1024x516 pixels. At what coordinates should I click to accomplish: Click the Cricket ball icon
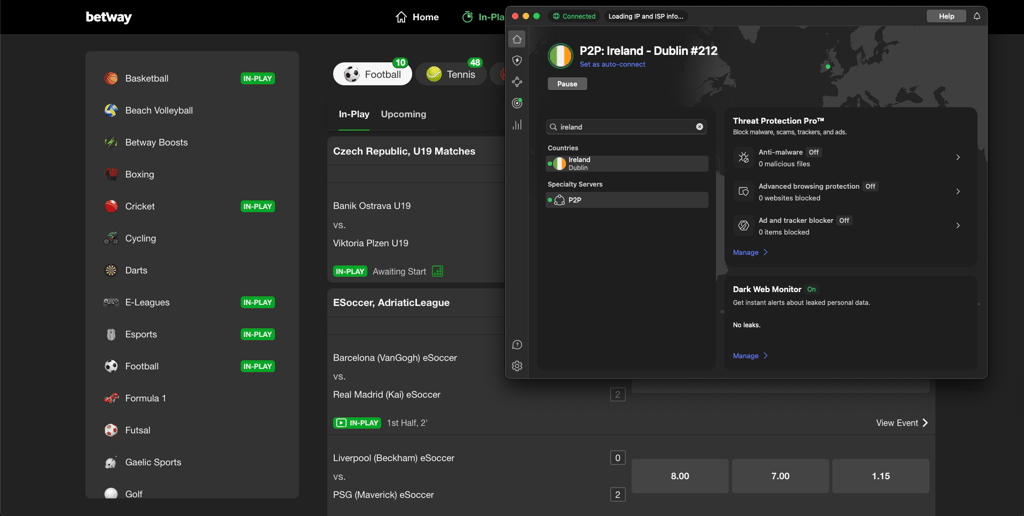coord(111,206)
